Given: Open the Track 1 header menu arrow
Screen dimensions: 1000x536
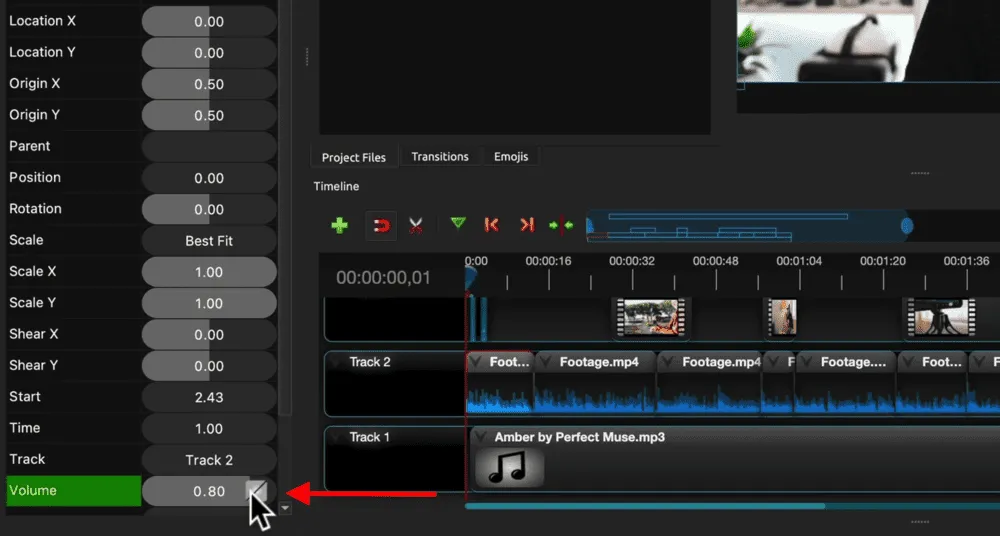Looking at the screenshot, I should 337,437.
